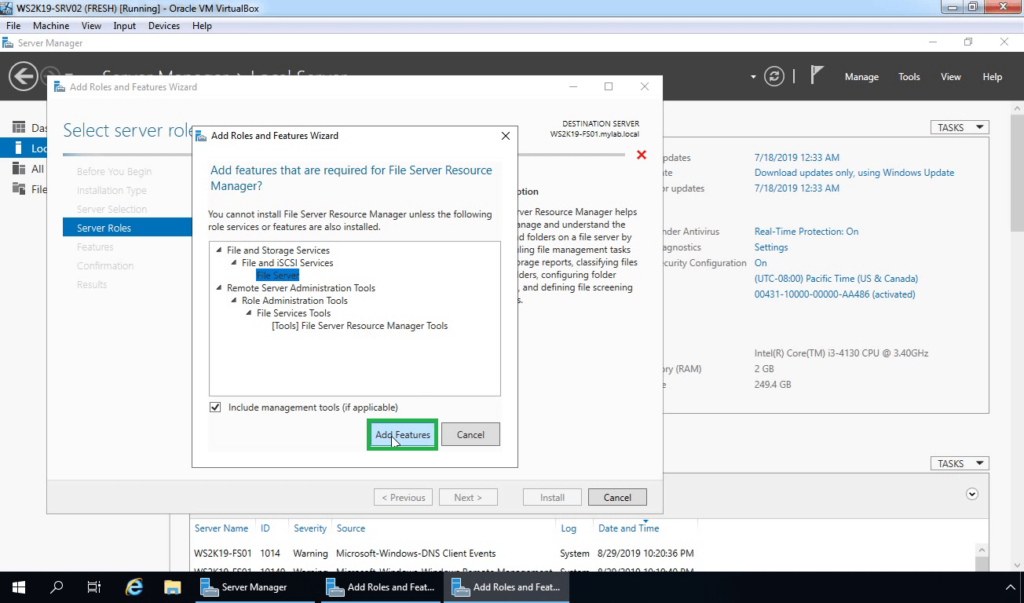
Task: Collapse File and iSCSI Services node
Action: [234, 263]
